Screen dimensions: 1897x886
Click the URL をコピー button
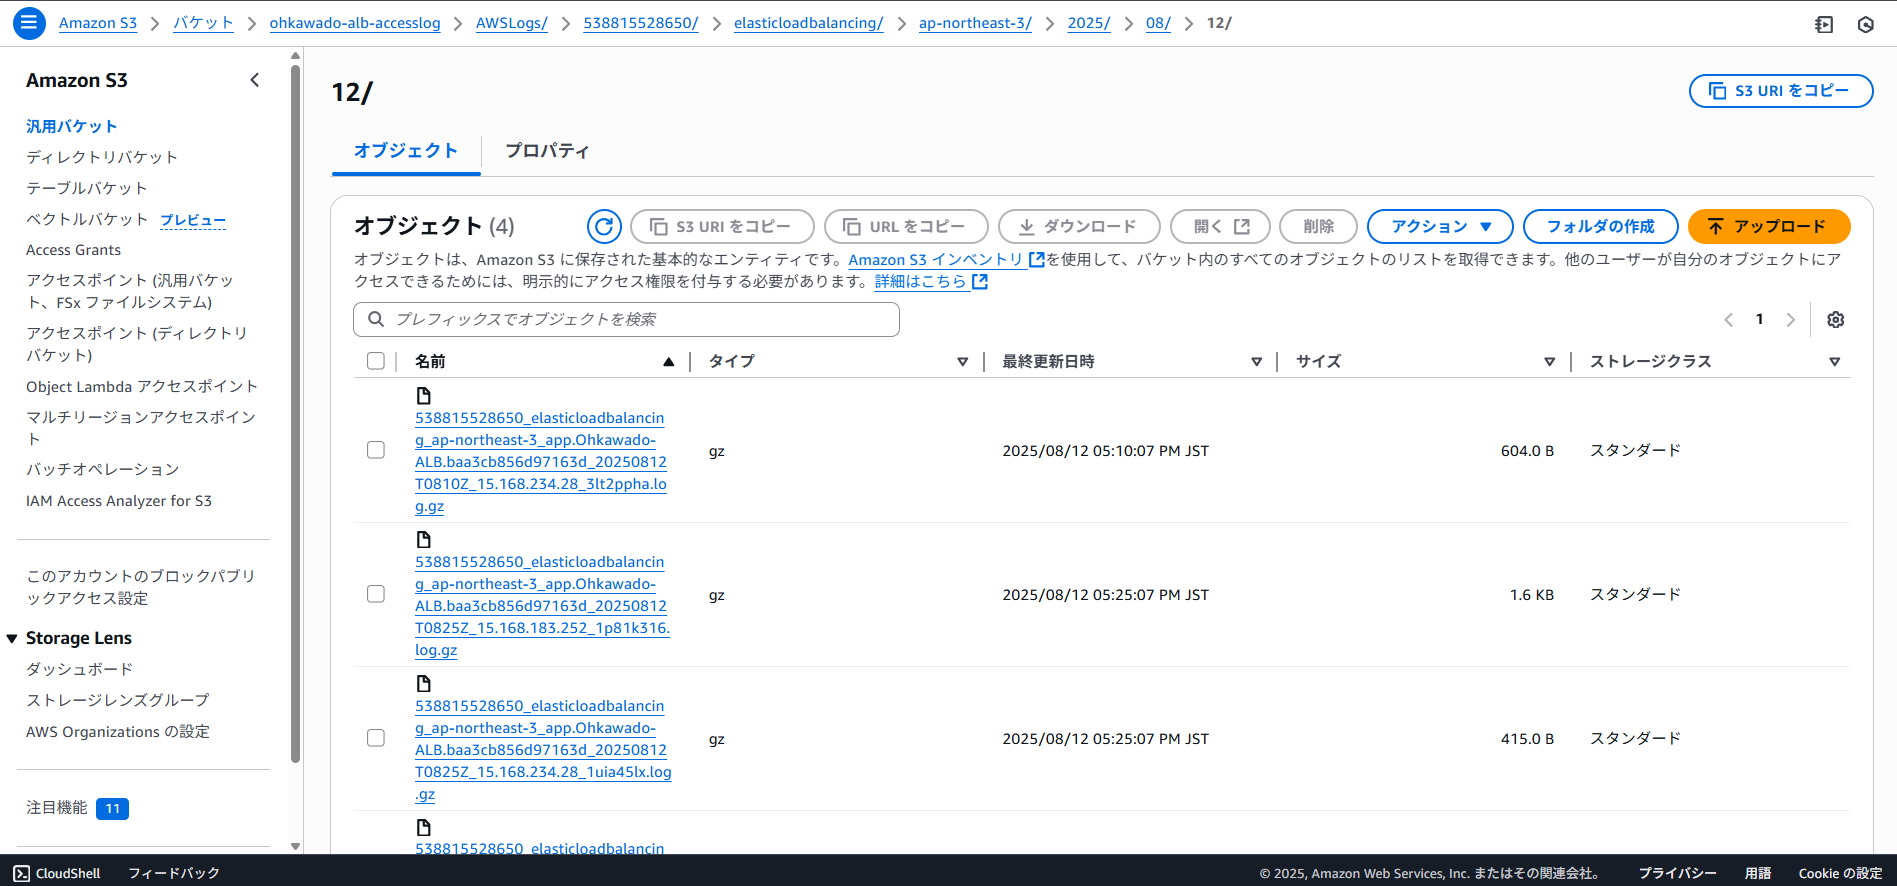click(906, 226)
